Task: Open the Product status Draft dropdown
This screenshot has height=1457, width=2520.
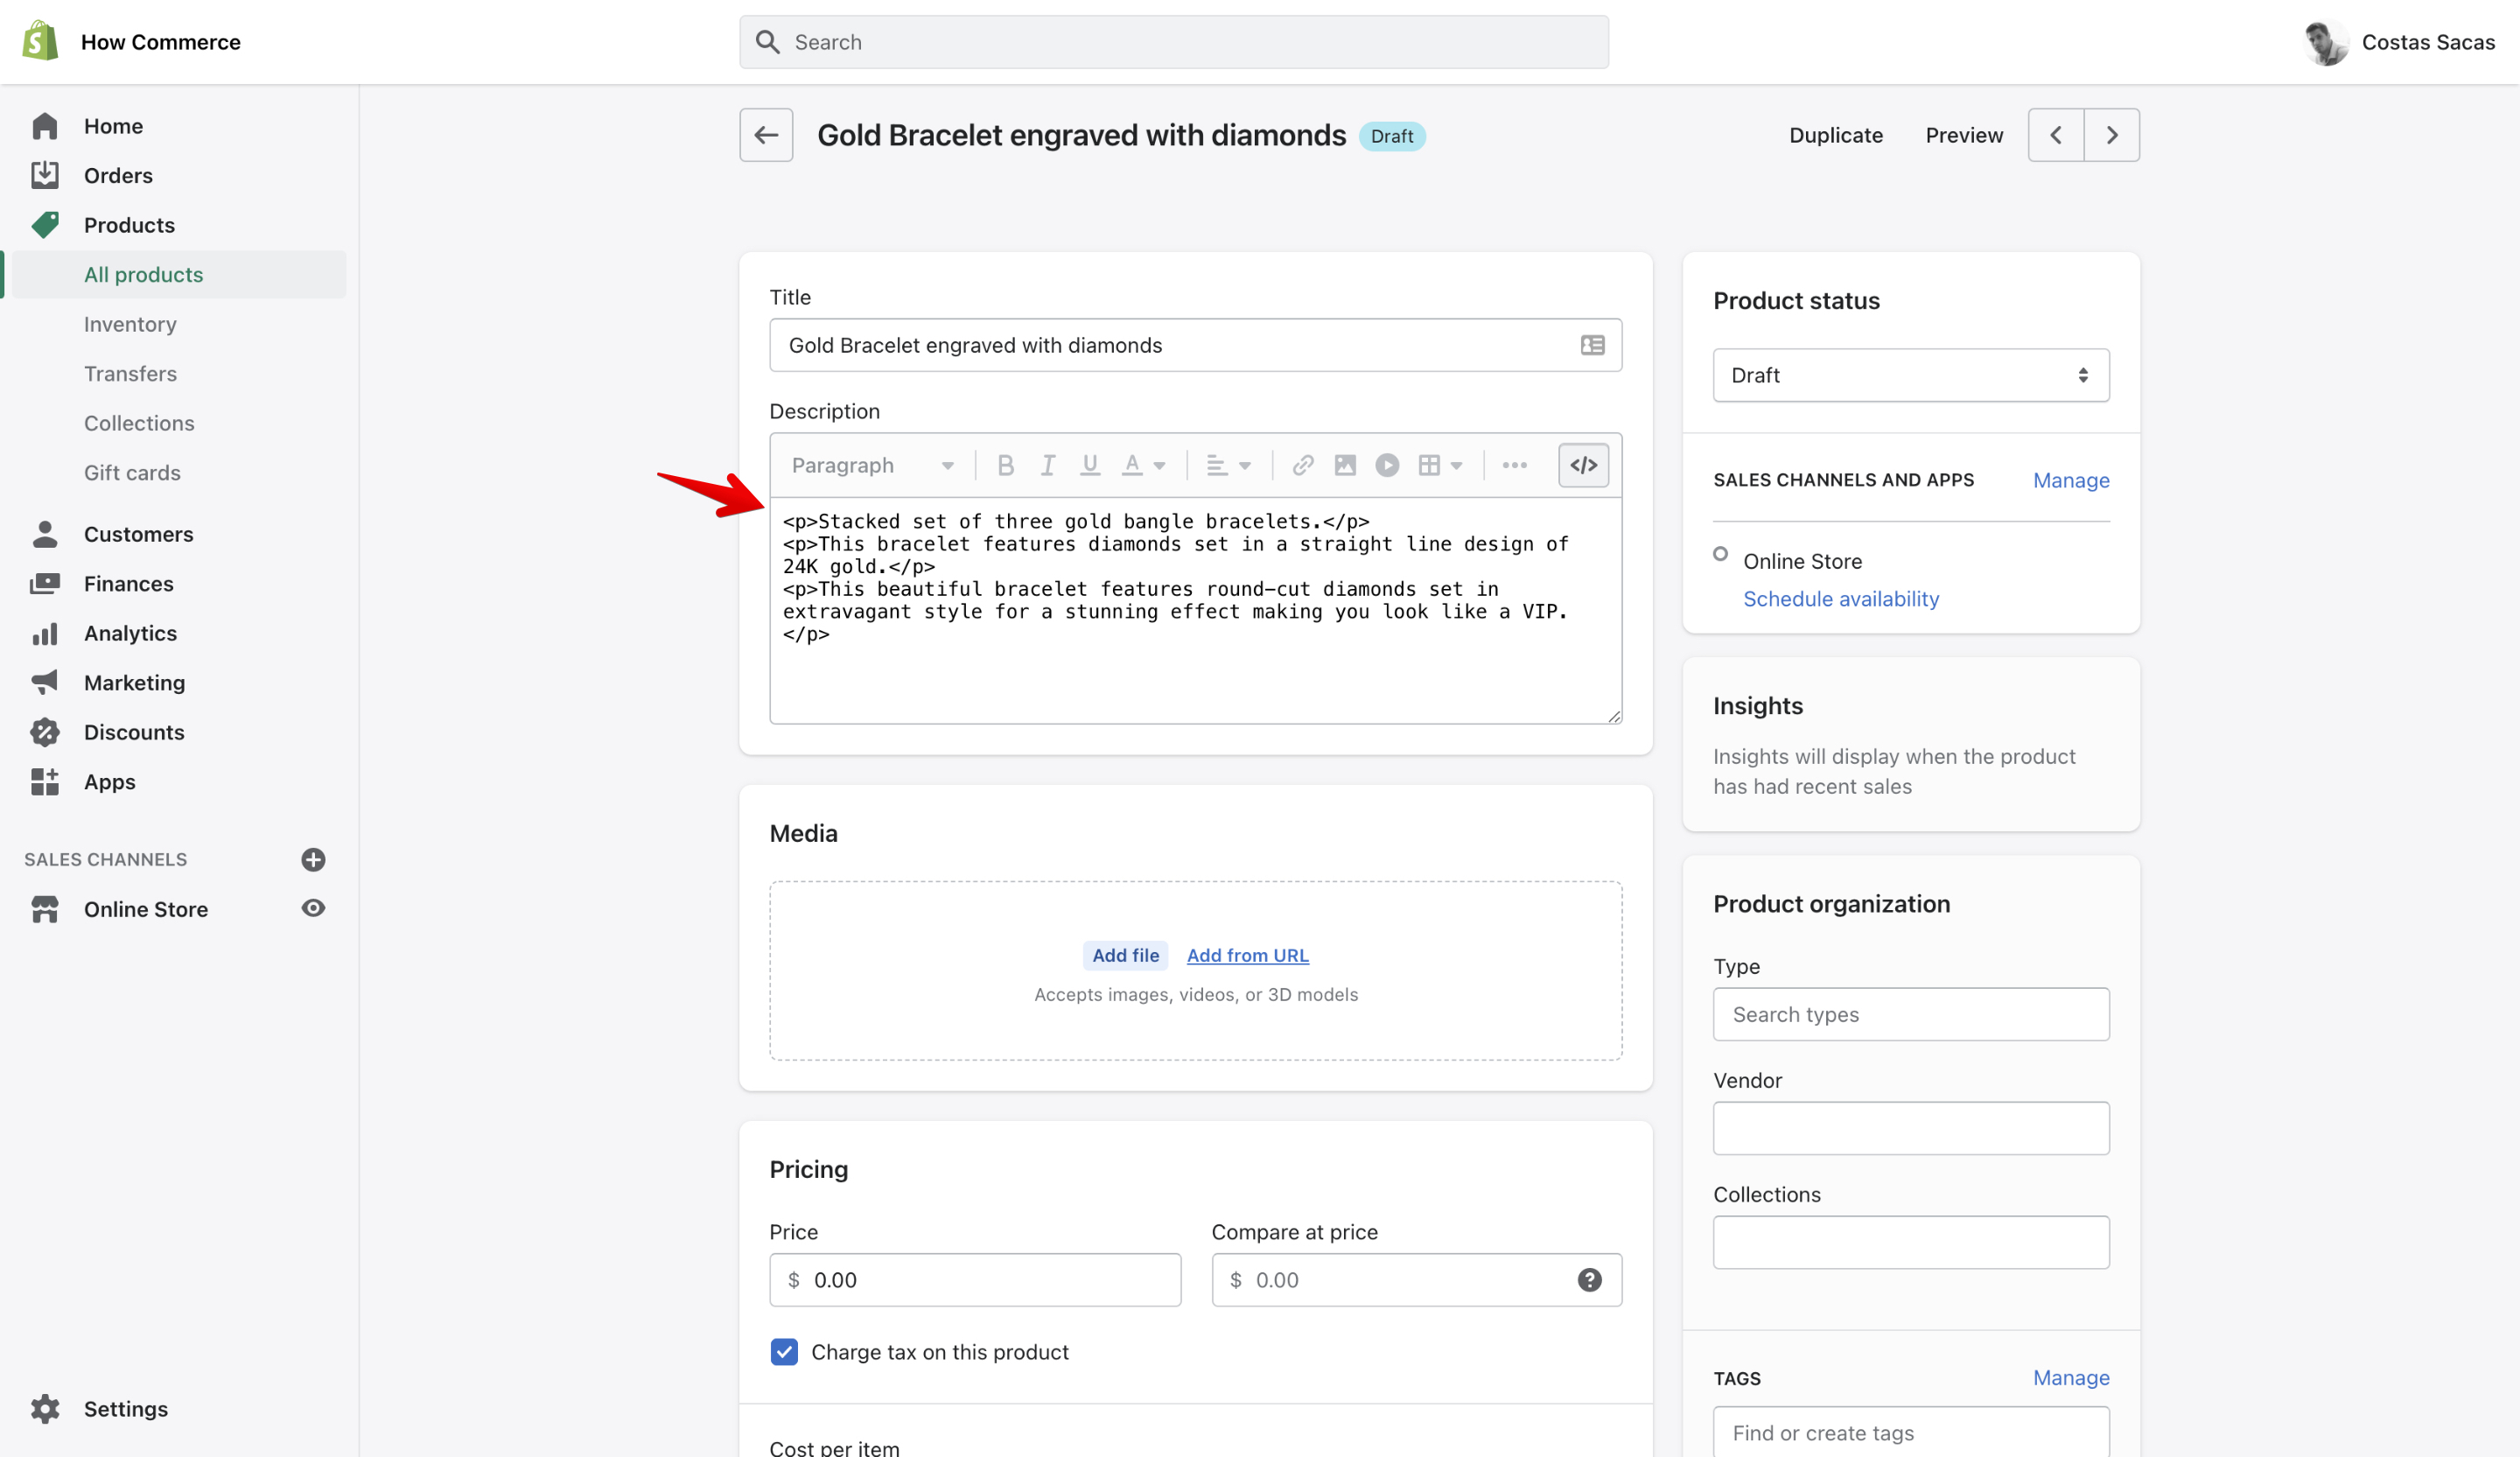Action: [1909, 375]
